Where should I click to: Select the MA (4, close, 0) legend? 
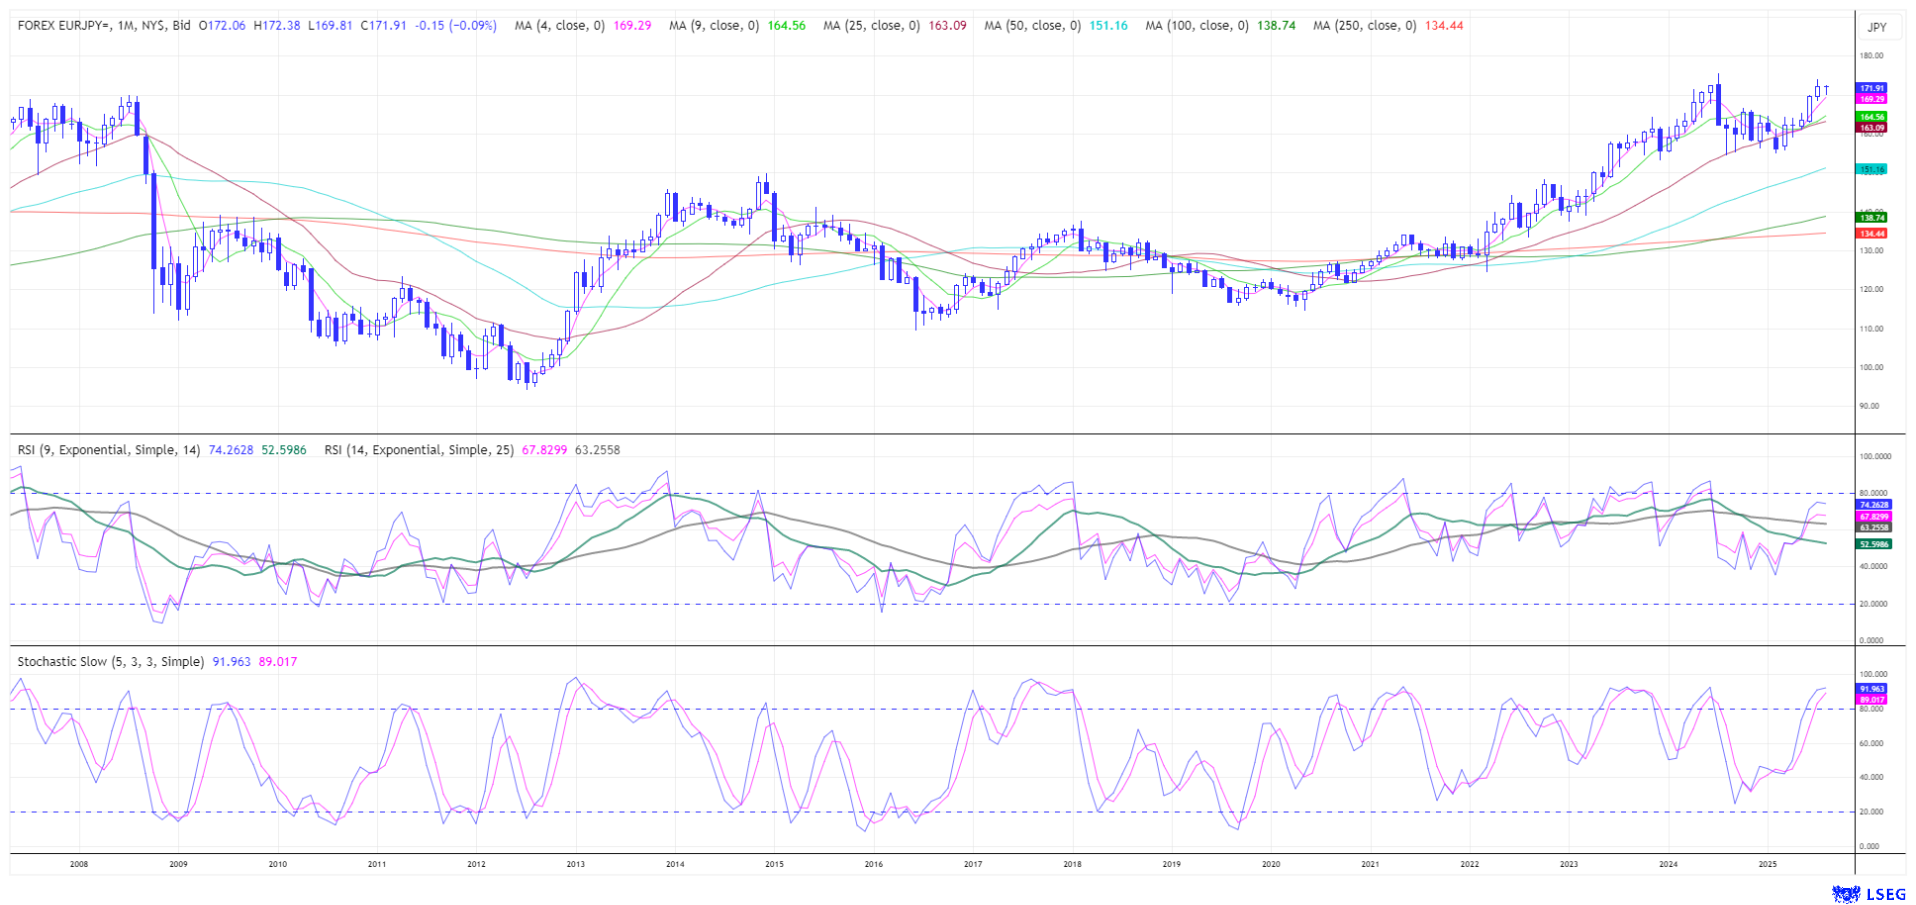(559, 25)
